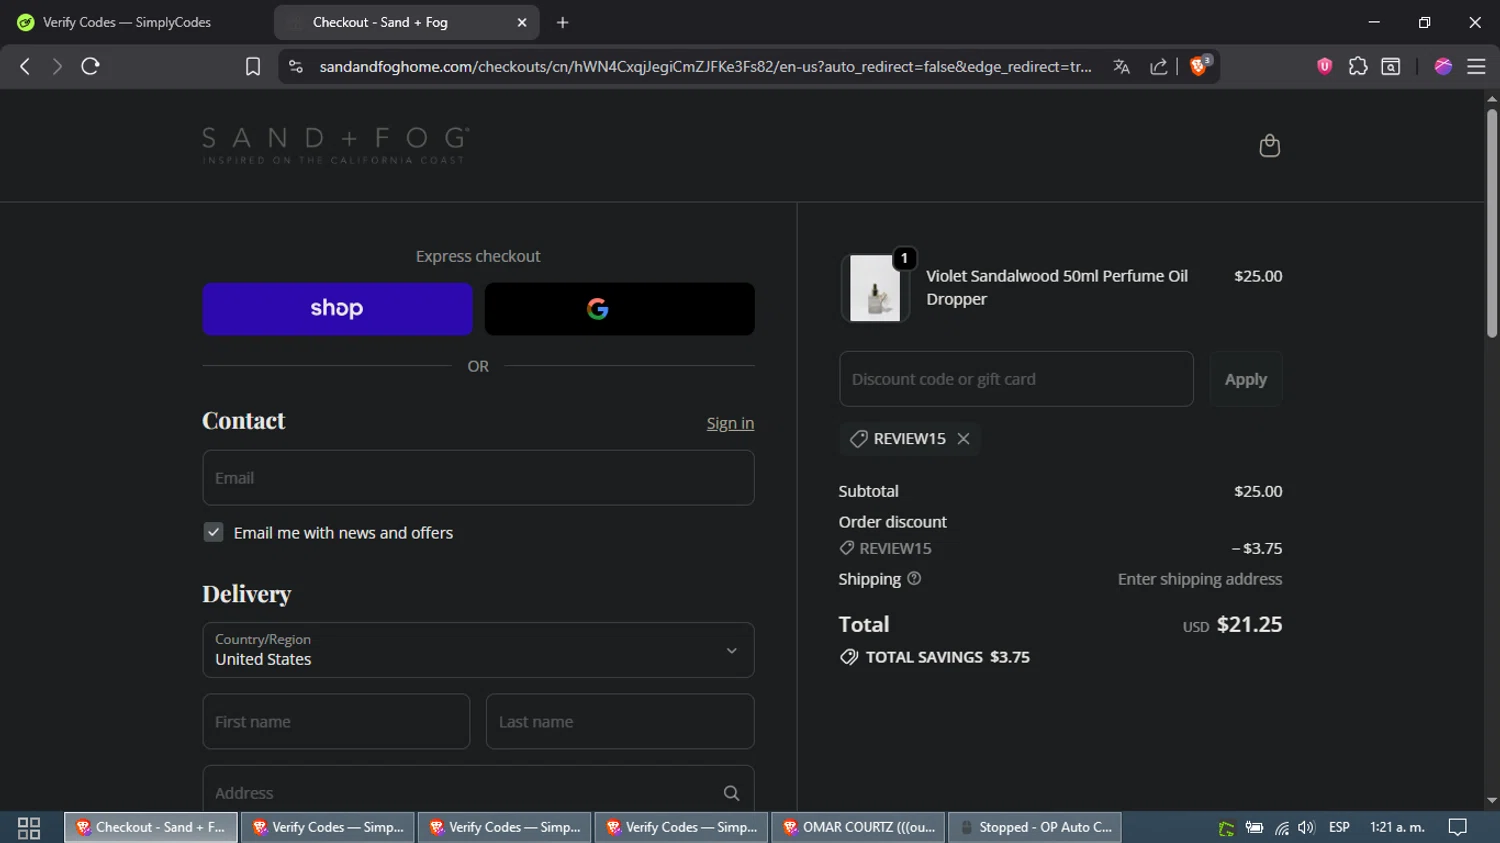Open the shopping bag cart icon
1500x843 pixels.
(x=1269, y=146)
